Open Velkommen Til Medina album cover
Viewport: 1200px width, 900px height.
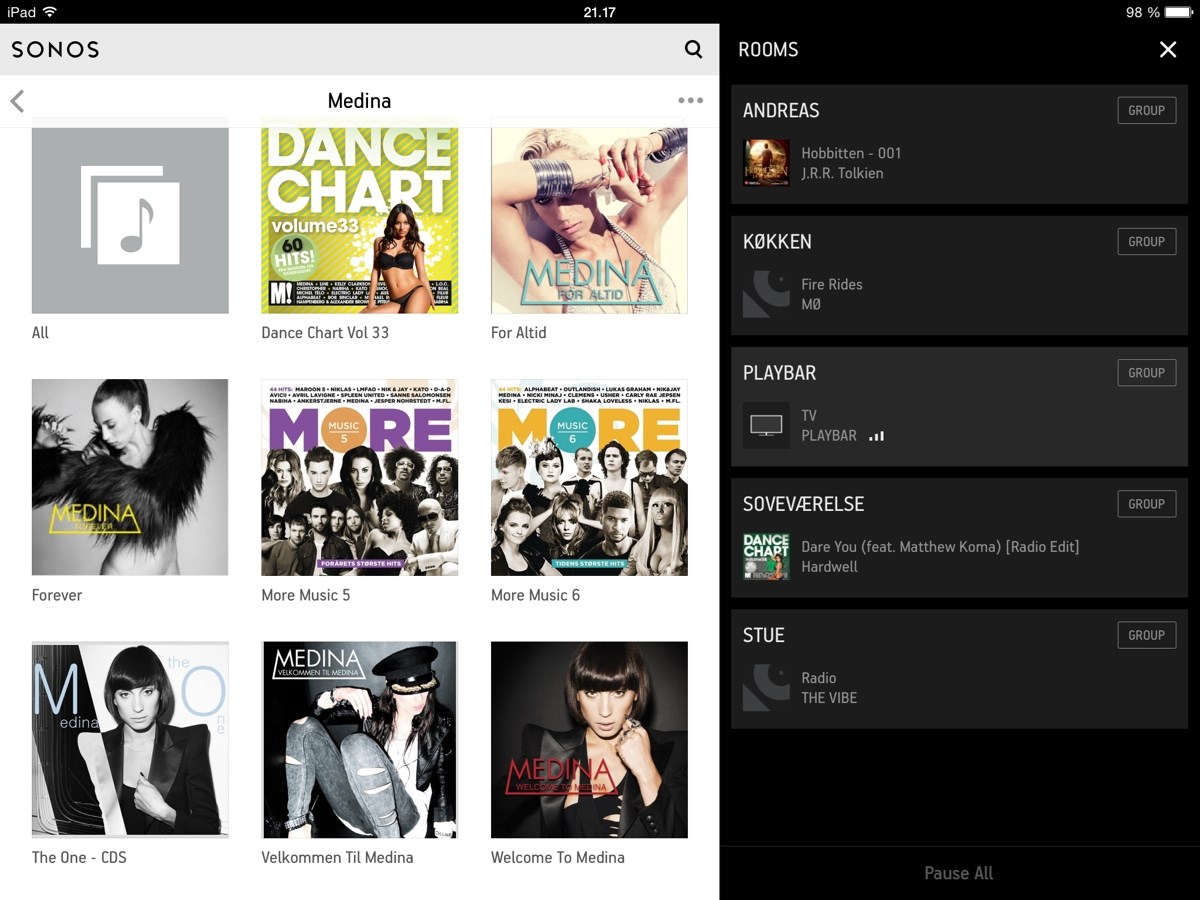click(x=360, y=740)
